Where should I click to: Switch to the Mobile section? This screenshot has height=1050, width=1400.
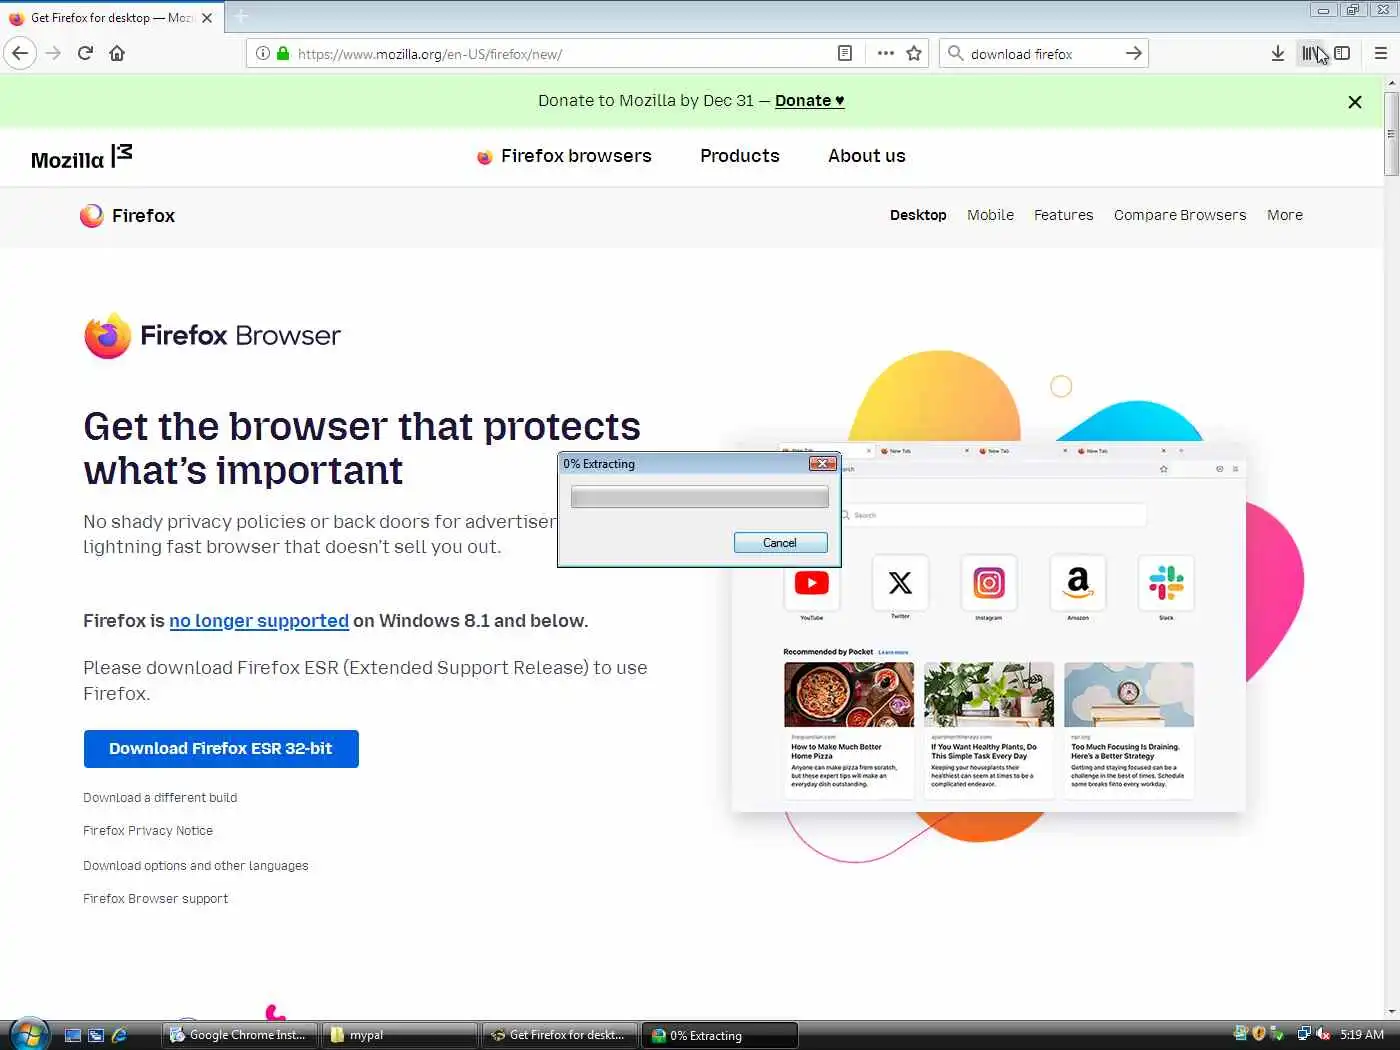(x=990, y=215)
